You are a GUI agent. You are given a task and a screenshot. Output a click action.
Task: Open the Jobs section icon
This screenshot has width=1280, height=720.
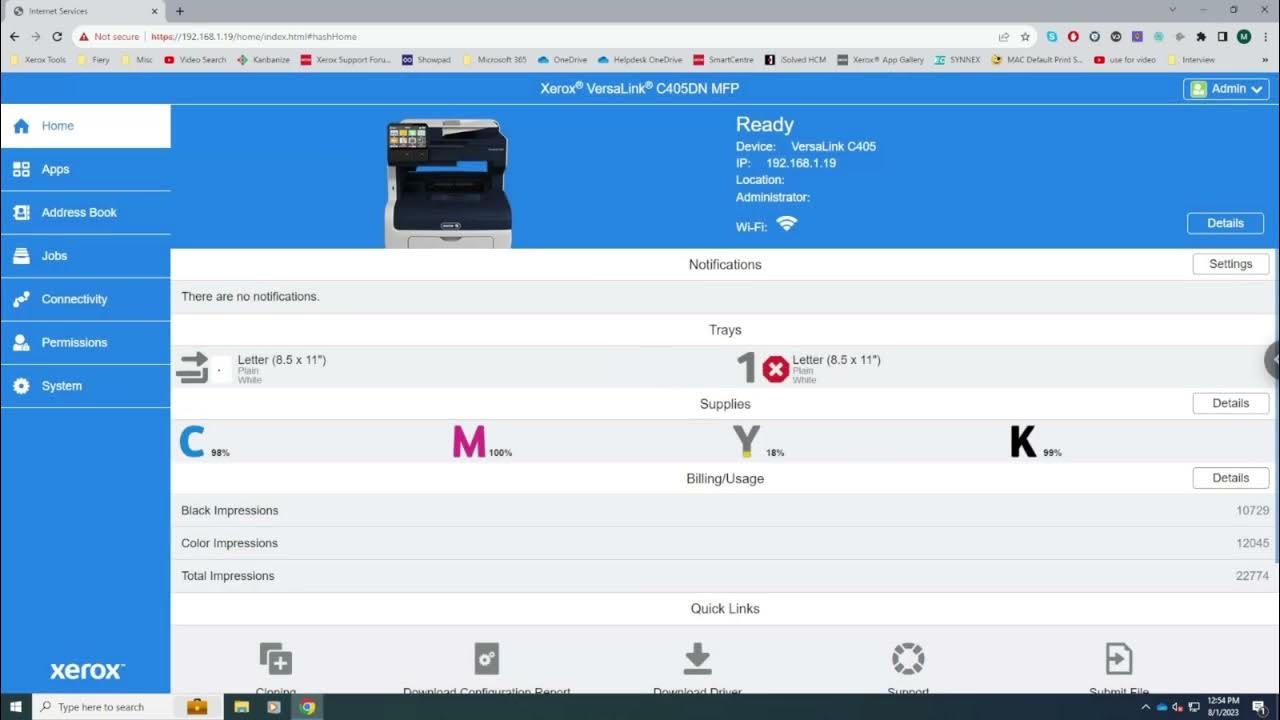coord(21,256)
